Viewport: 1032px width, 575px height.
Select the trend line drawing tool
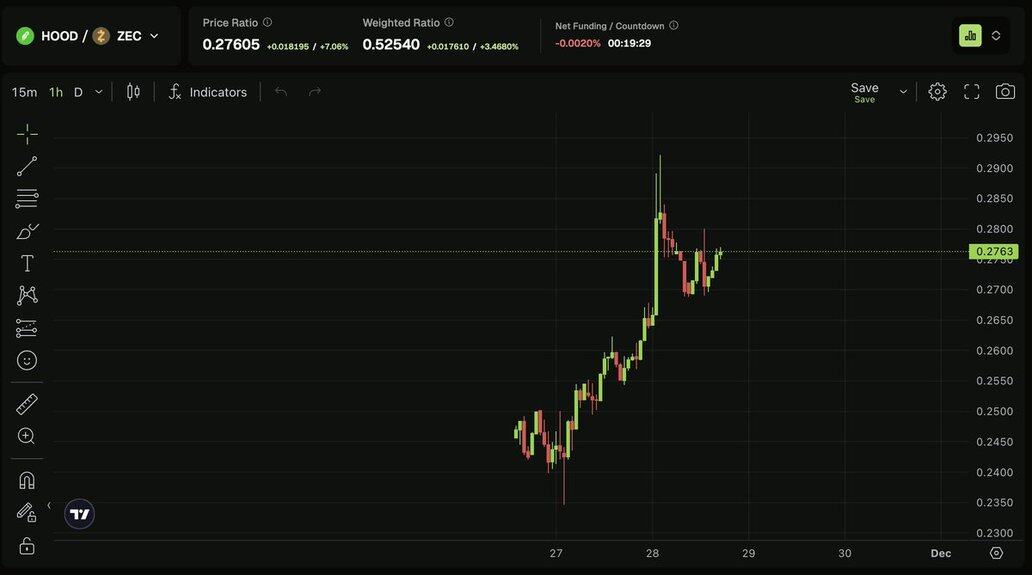tap(27, 166)
